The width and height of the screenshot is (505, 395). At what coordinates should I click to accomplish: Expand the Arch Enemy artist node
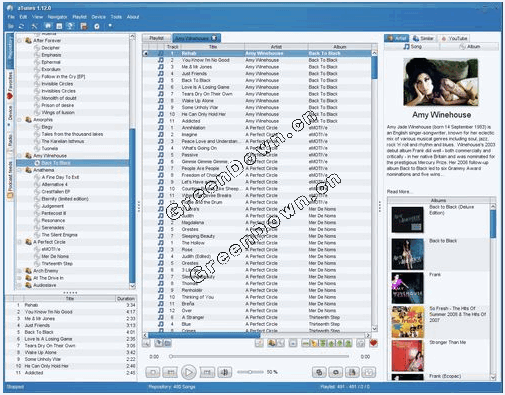20,271
